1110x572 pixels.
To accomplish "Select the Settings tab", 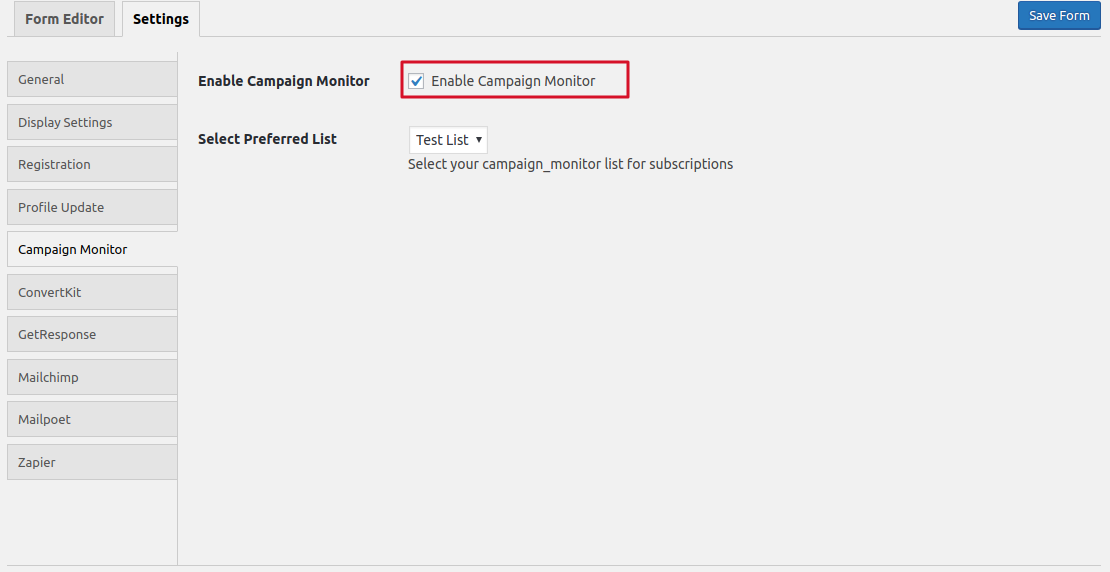I will coord(161,19).
